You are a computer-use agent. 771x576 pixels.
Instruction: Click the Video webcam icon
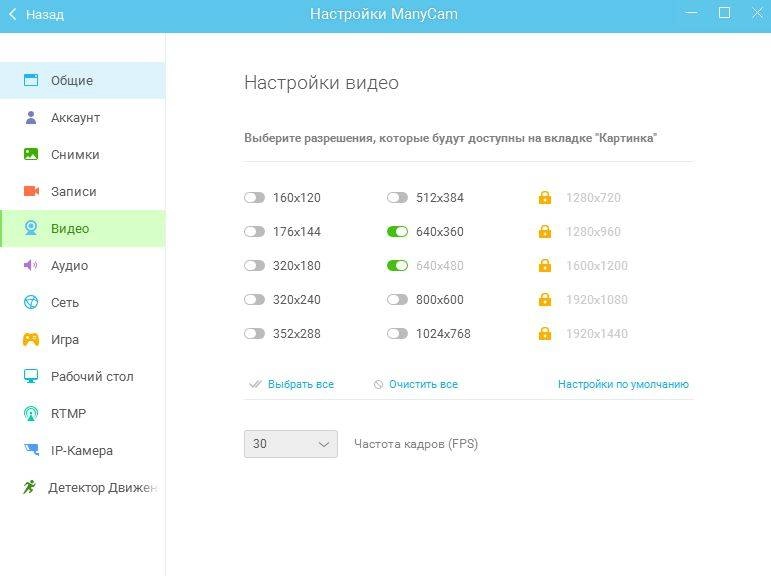pos(31,228)
